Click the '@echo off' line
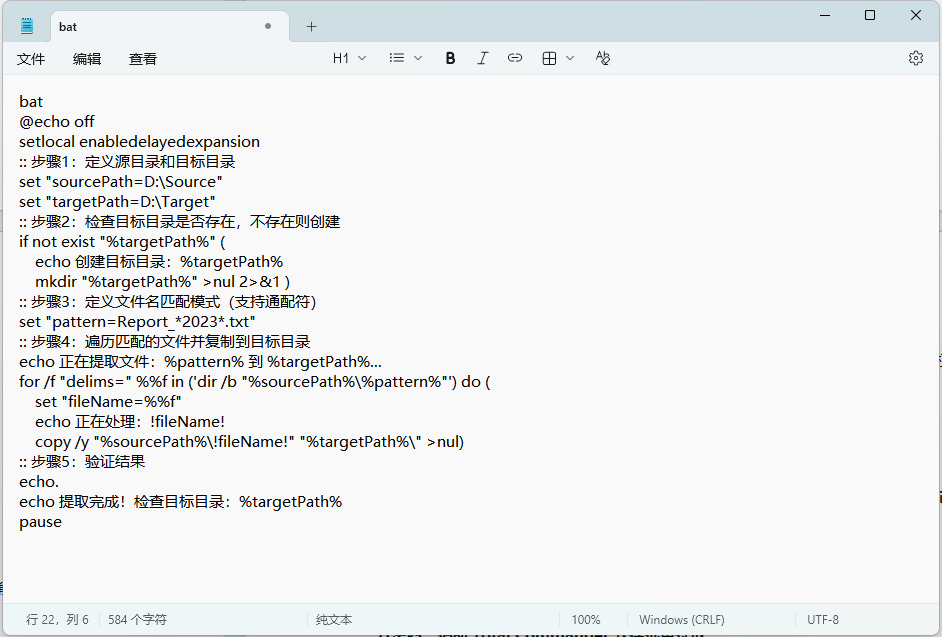942x637 pixels. tap(56, 121)
